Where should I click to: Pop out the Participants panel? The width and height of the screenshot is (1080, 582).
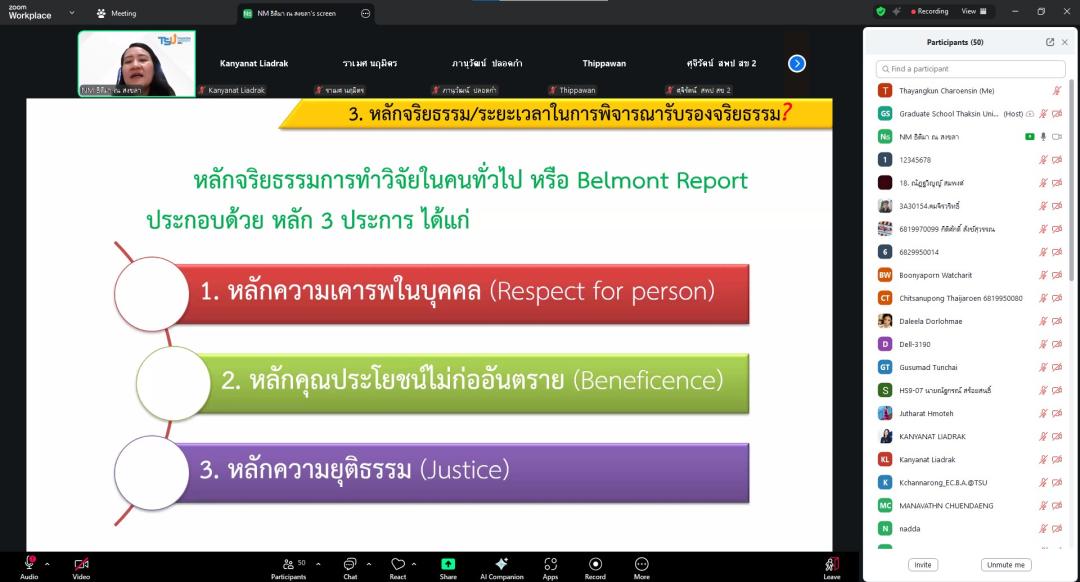pyautogui.click(x=1050, y=42)
